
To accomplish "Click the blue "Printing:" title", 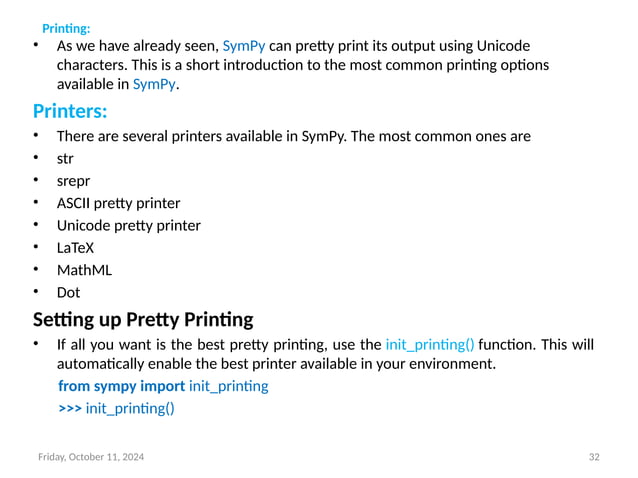I will (66, 28).
